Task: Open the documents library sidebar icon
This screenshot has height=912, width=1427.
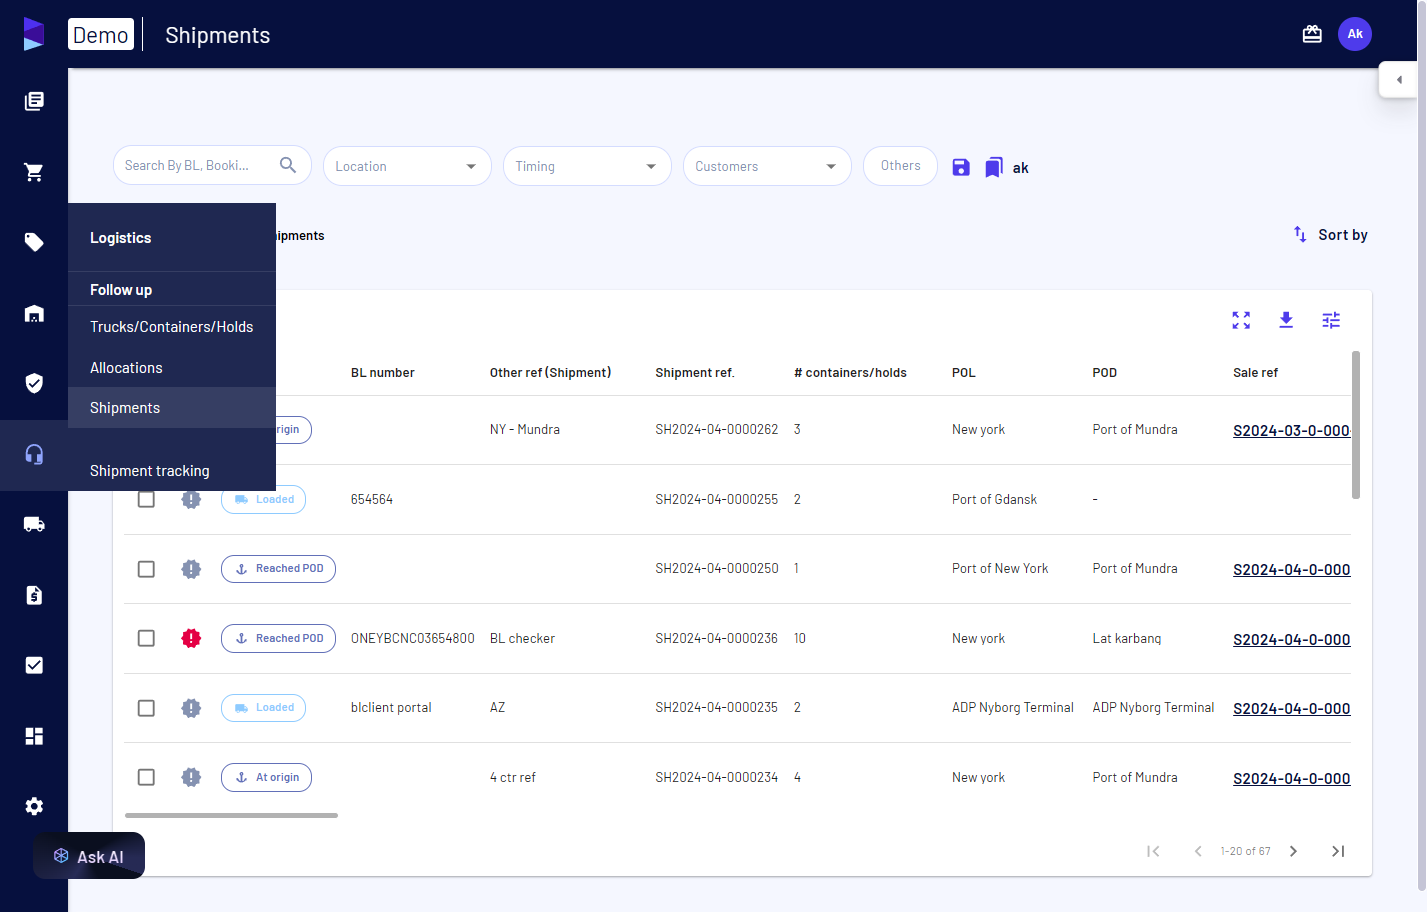Action: tap(34, 101)
